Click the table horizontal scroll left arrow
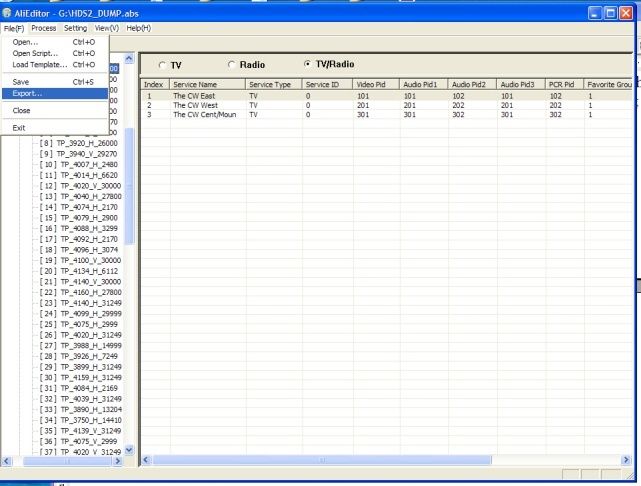 146,460
